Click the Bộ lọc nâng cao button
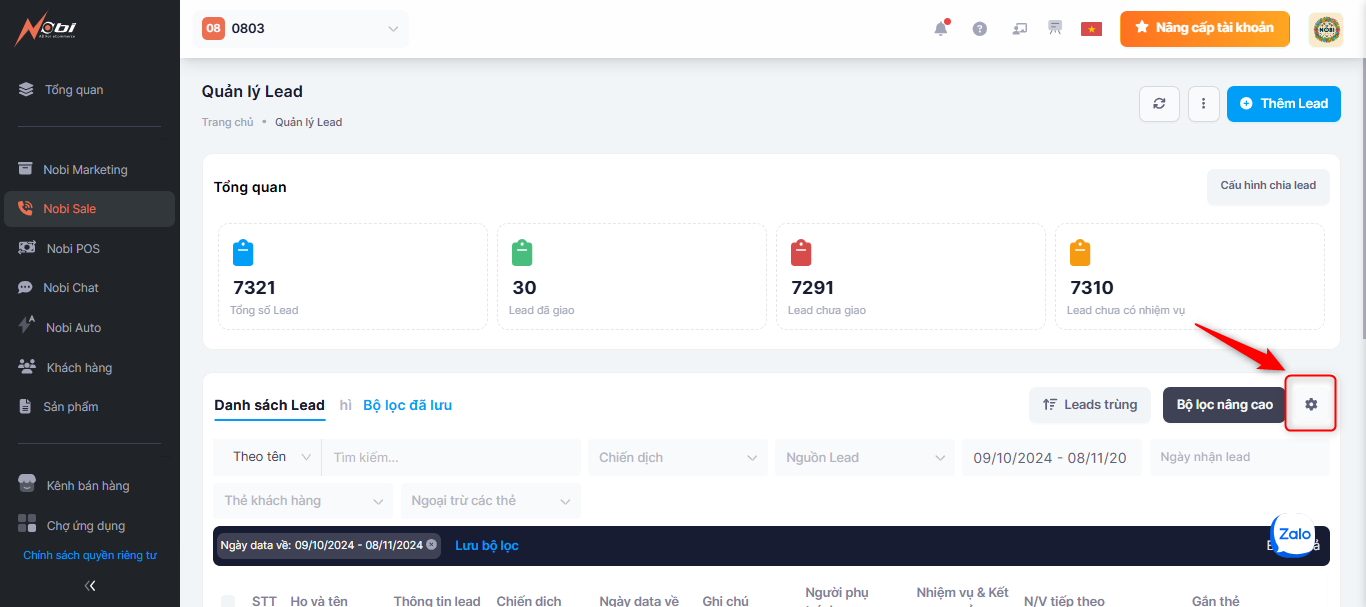1366x607 pixels. 1224,405
